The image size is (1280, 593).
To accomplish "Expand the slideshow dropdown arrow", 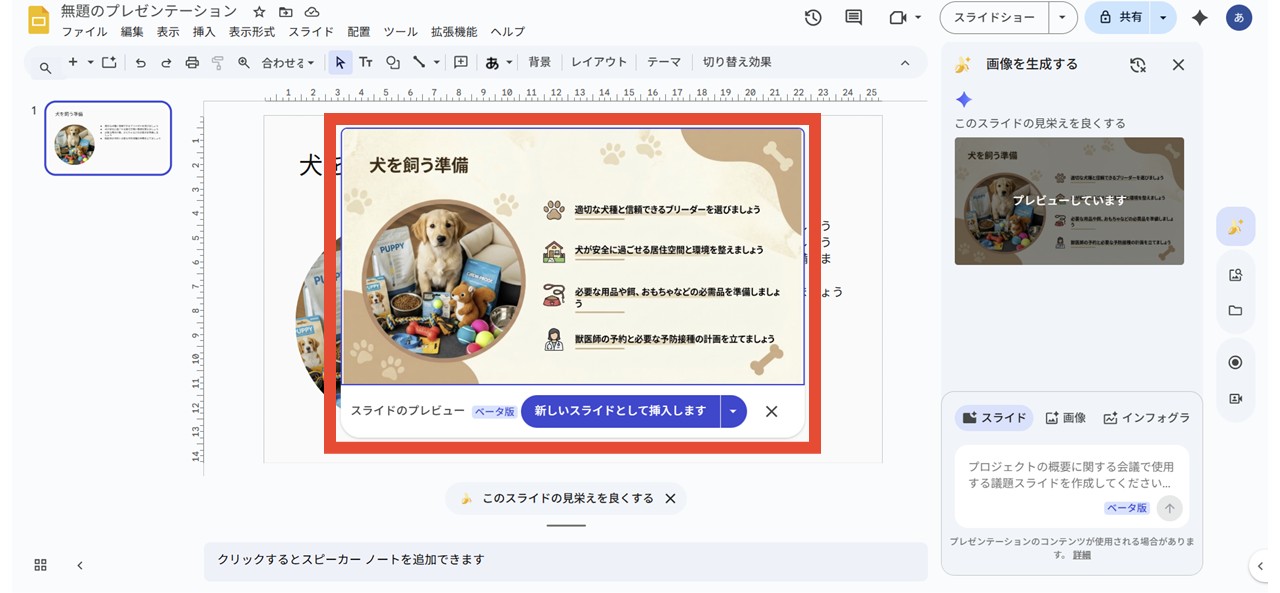I will pos(1063,17).
